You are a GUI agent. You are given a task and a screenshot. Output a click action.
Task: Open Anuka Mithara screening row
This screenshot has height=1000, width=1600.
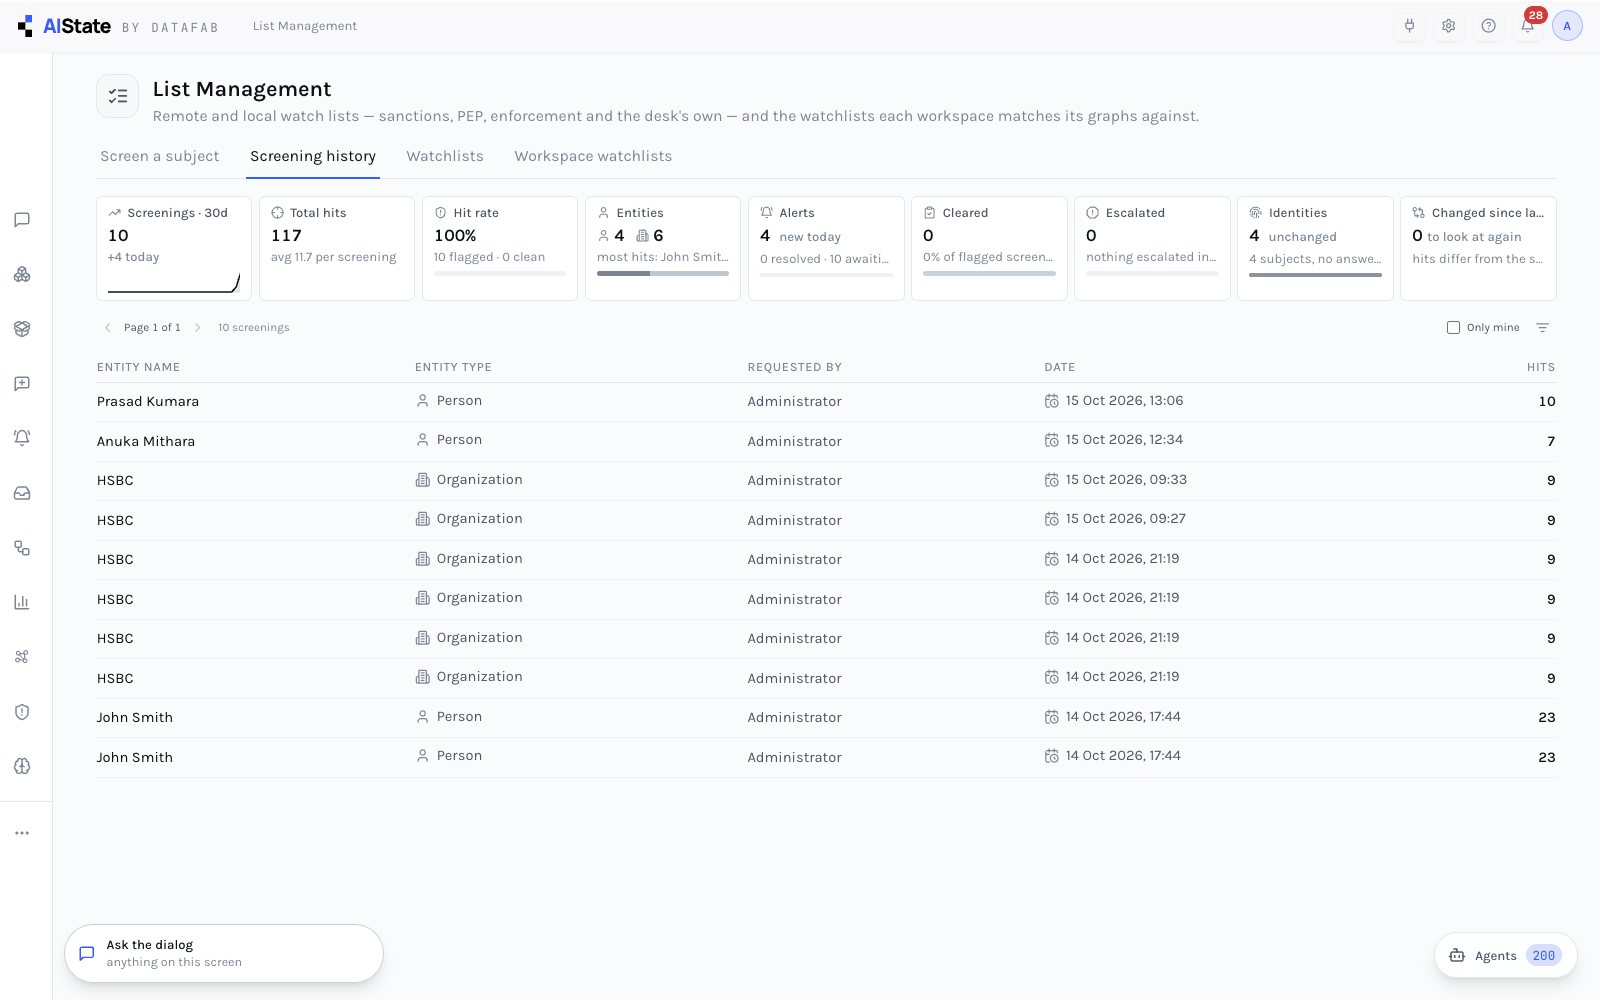coord(826,441)
